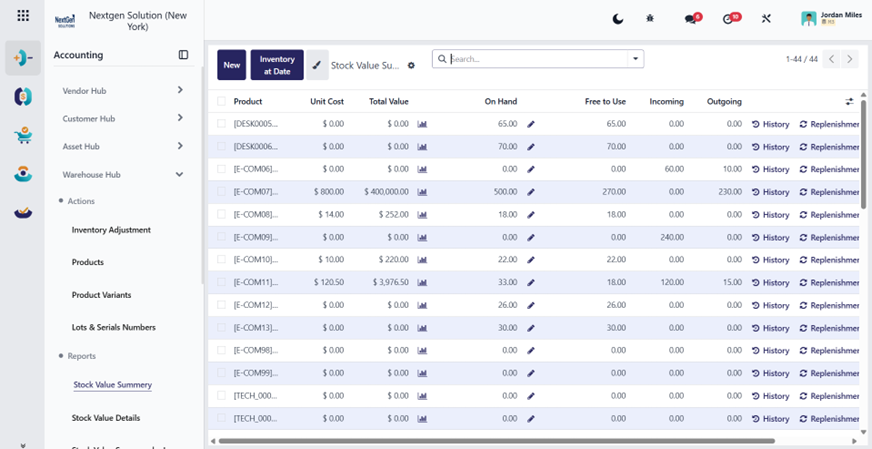The image size is (872, 449).
Task: Open the bug debug icon
Action: [650, 18]
